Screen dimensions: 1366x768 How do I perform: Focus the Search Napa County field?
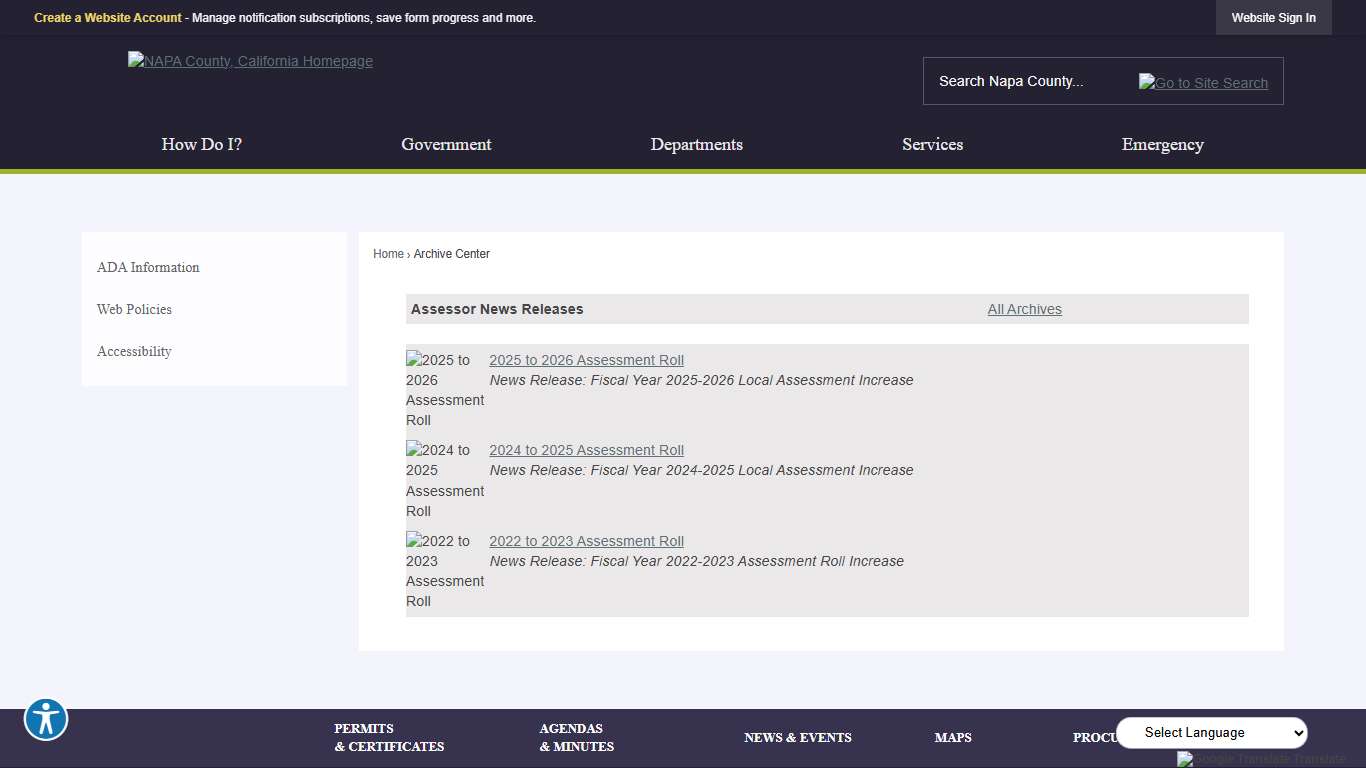pos(1025,81)
